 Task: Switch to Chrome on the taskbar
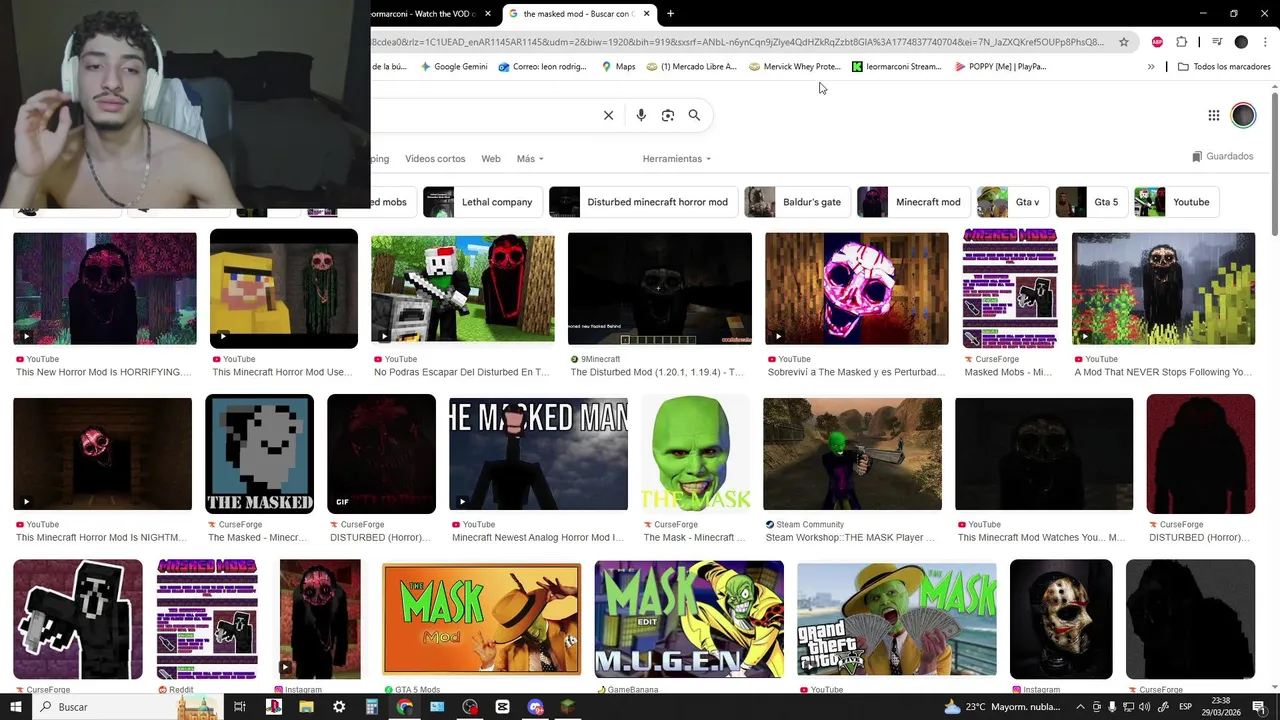tap(404, 707)
